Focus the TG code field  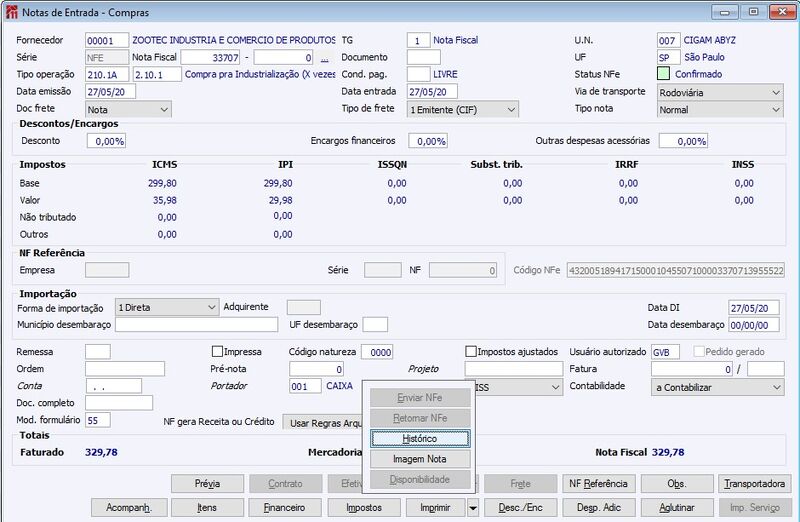click(x=418, y=40)
